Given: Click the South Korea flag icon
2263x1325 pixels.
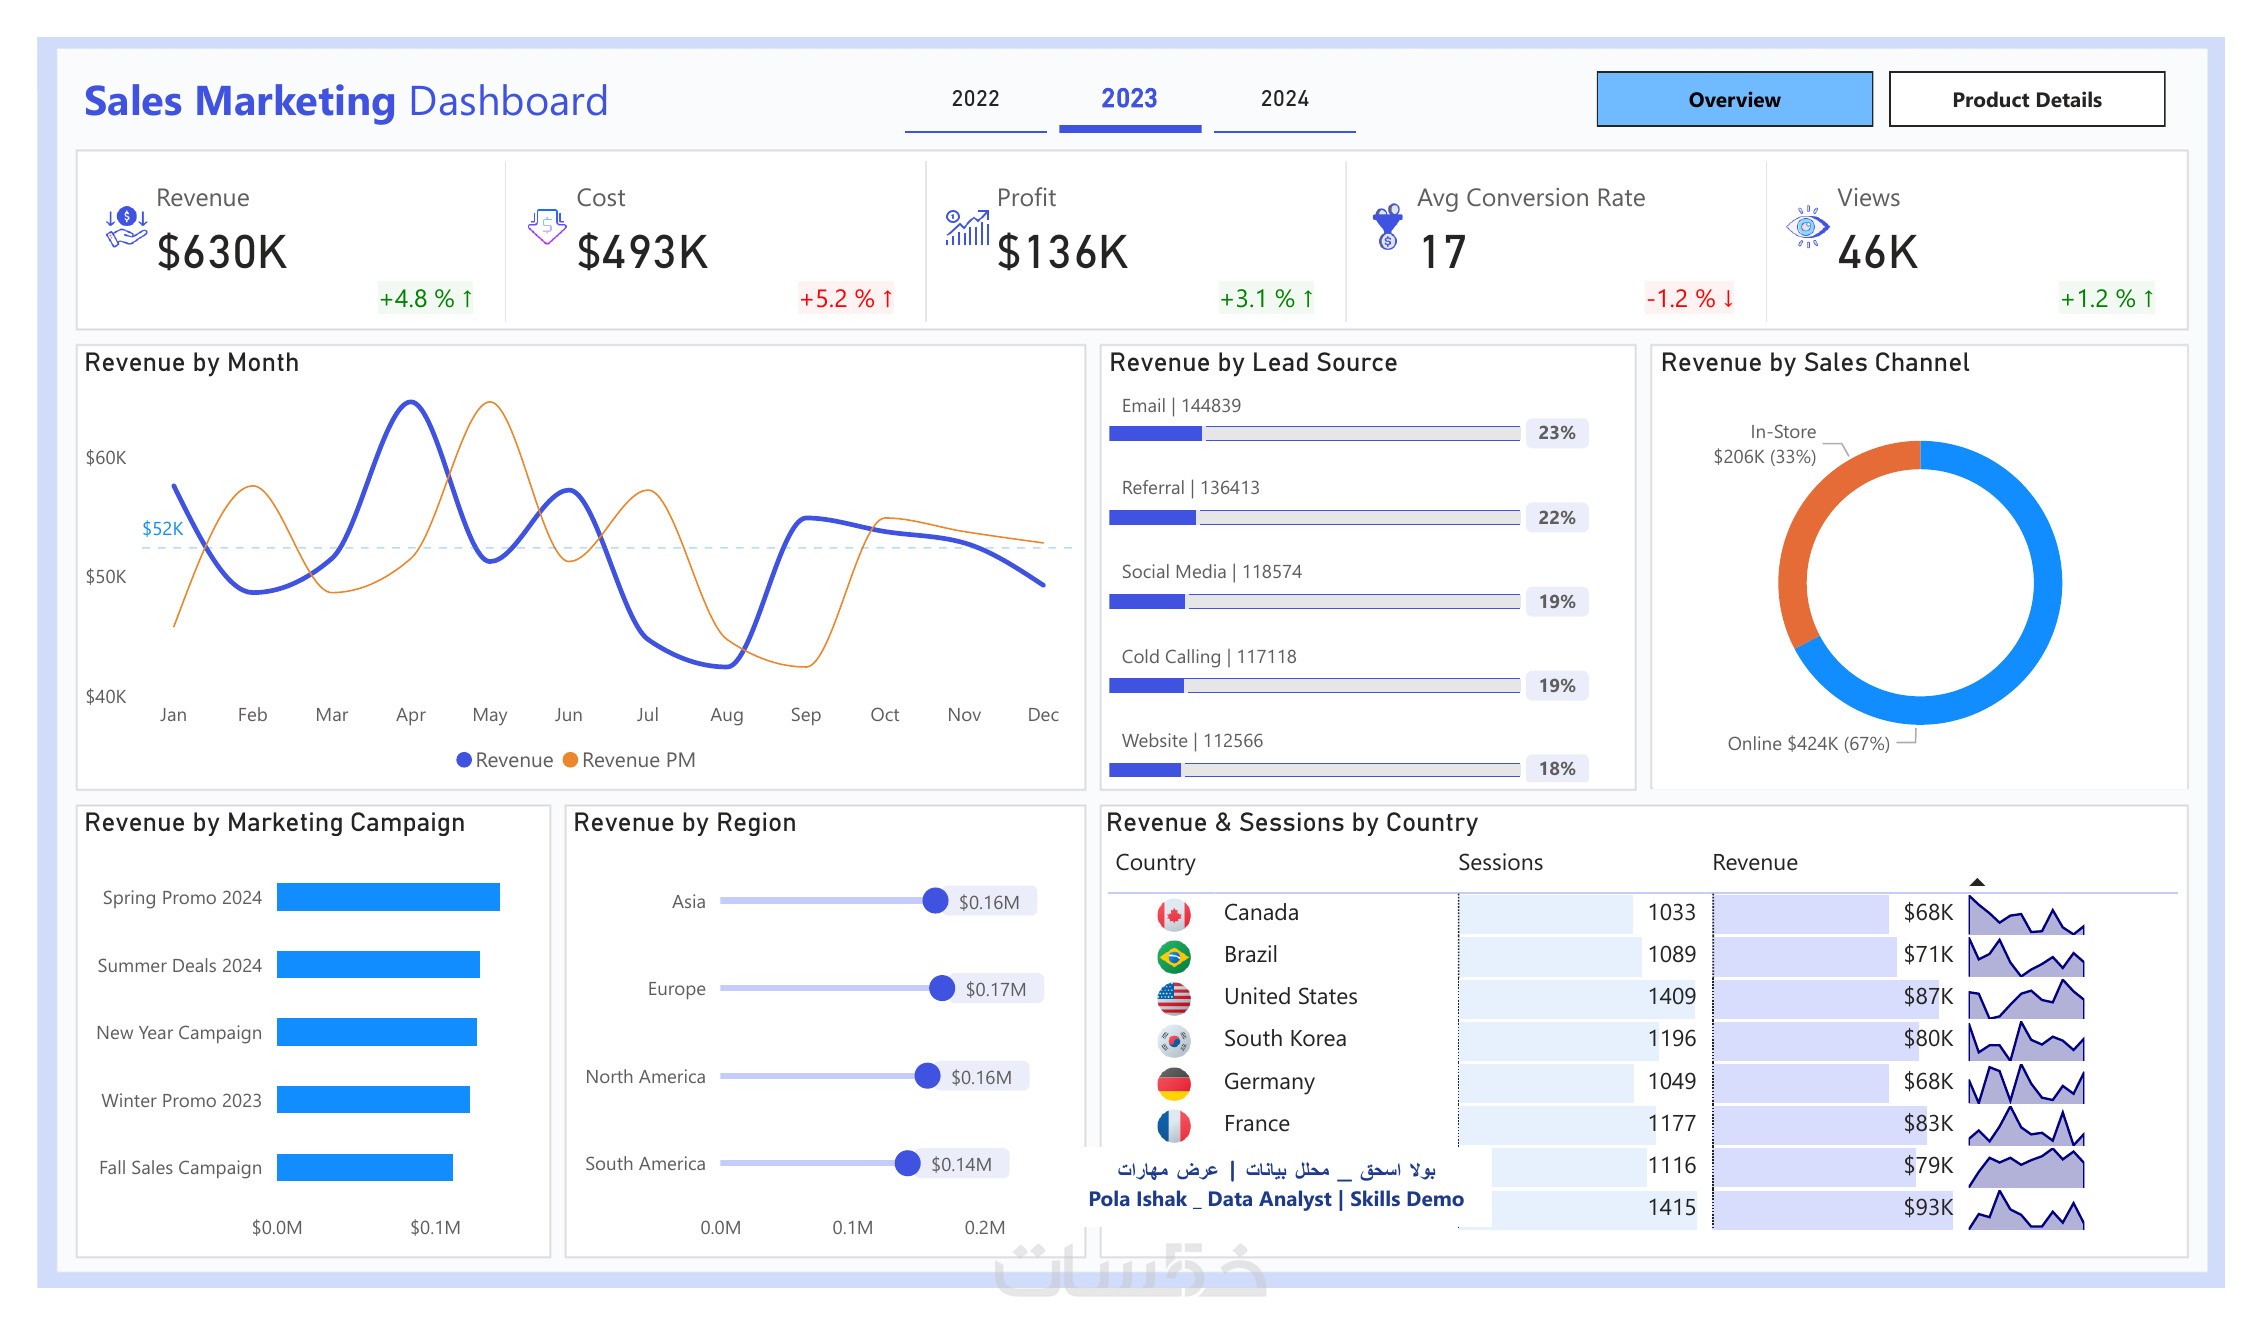Looking at the screenshot, I should (x=1174, y=1040).
